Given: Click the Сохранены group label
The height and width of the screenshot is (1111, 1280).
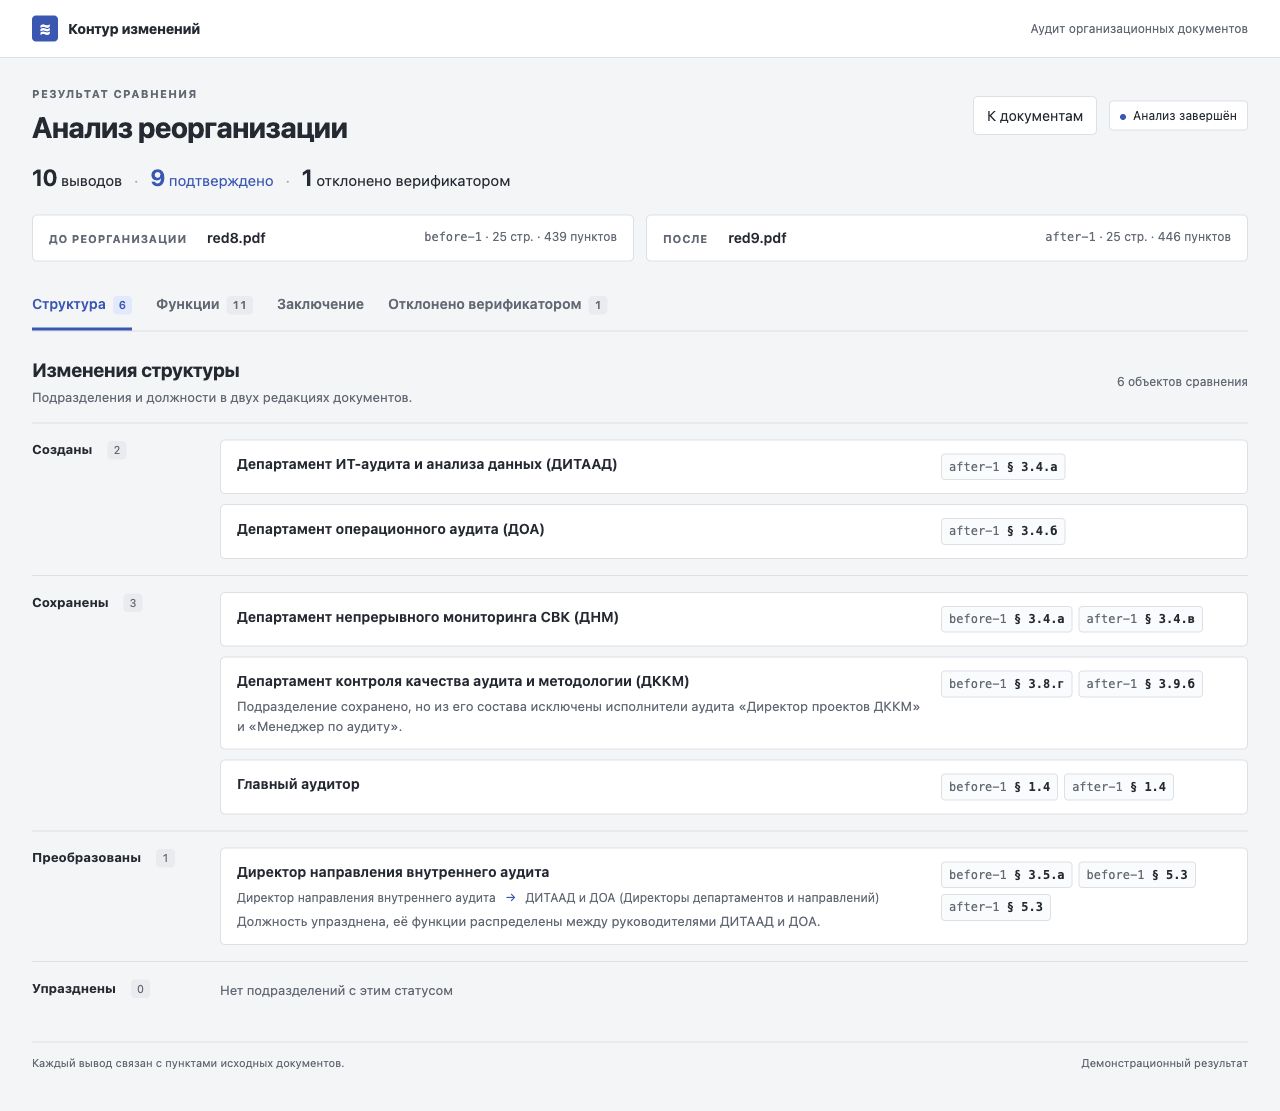Looking at the screenshot, I should (70, 603).
